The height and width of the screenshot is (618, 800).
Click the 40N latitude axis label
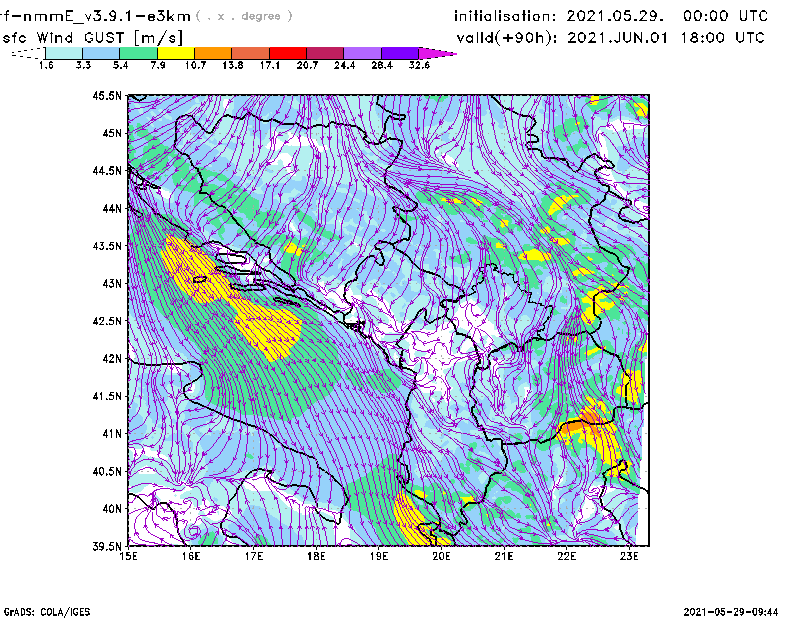tap(112, 509)
